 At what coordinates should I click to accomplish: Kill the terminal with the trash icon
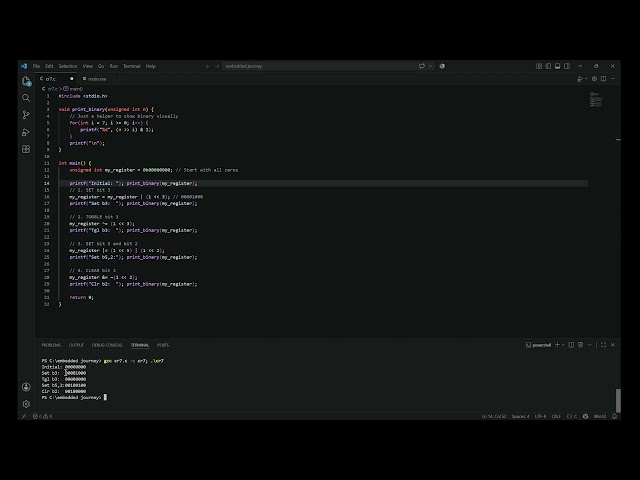[580, 345]
